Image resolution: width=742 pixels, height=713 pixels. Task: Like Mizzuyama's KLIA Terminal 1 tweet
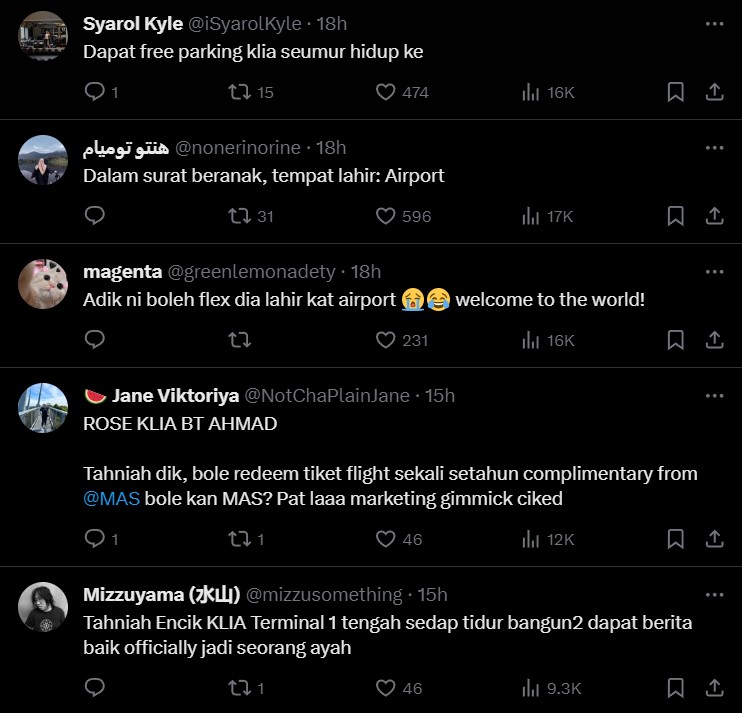coord(386,688)
